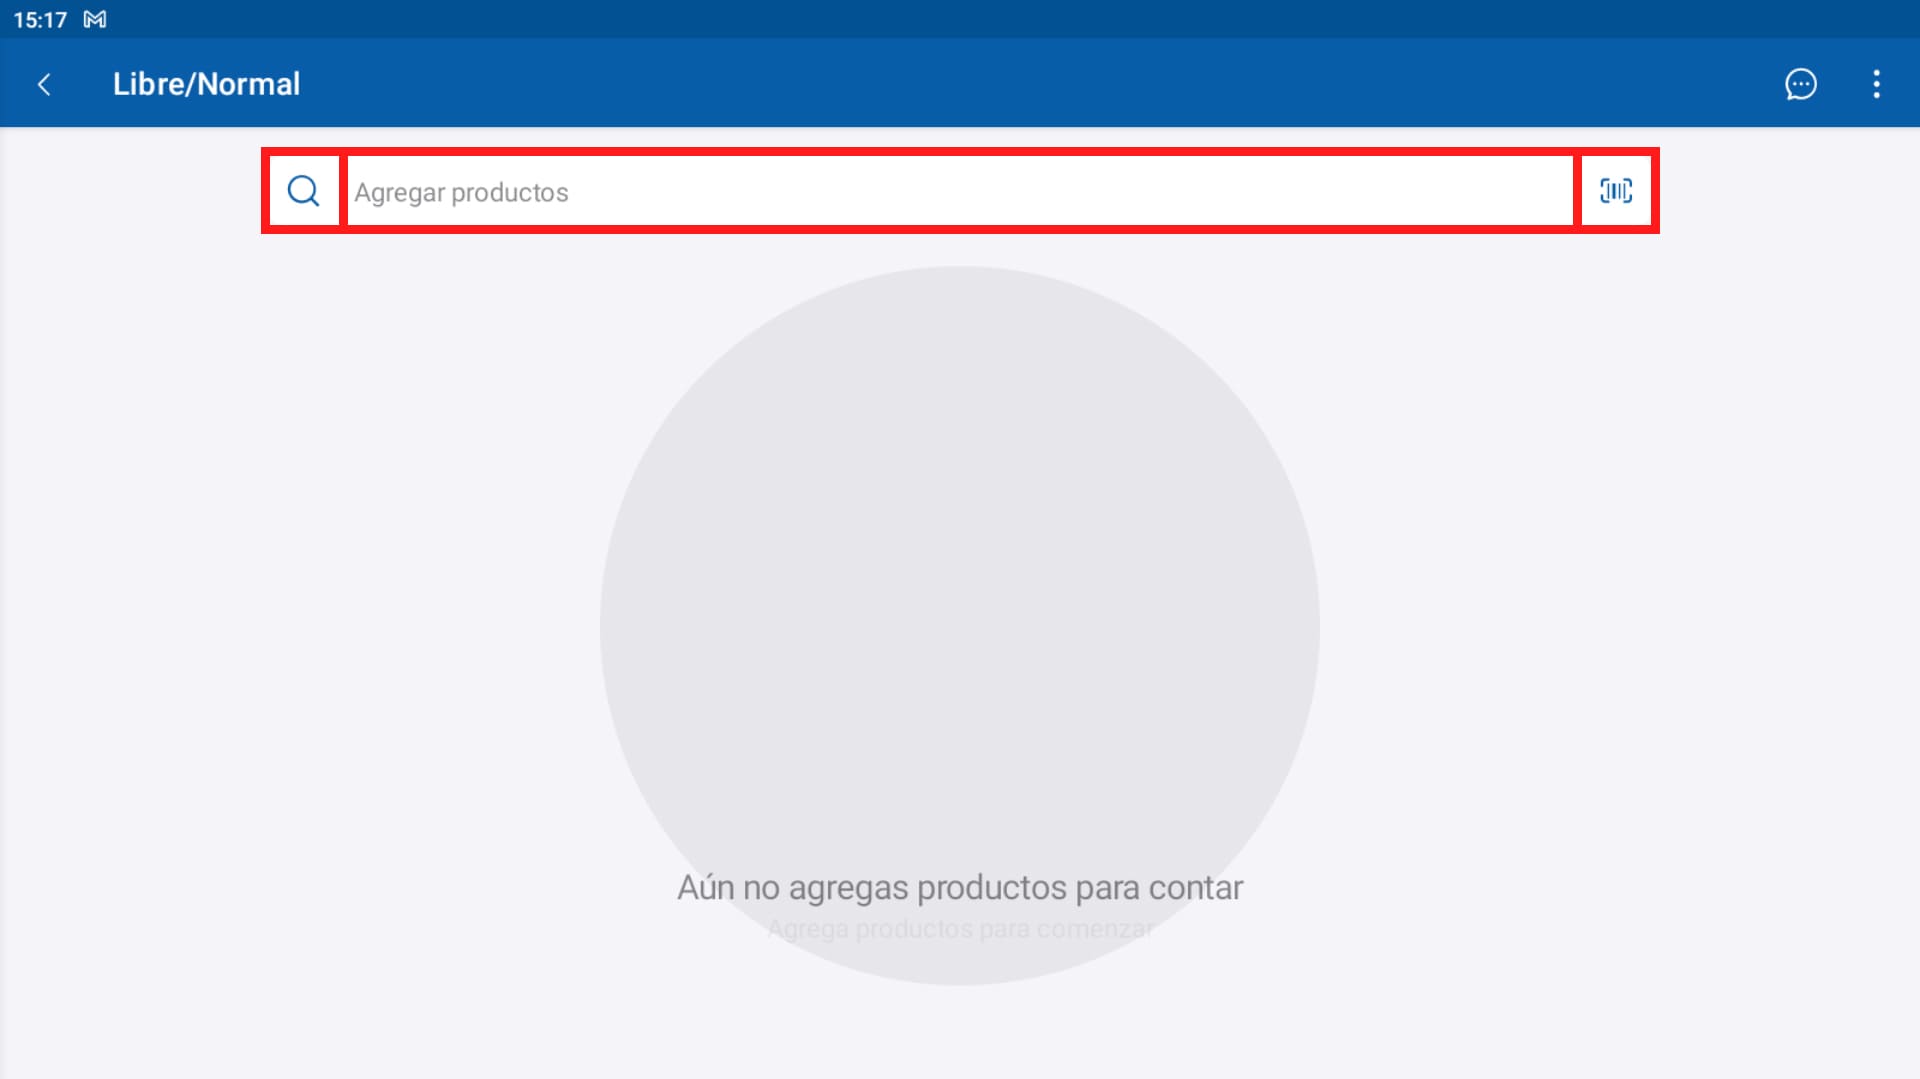
Task: Start scanning a product barcode
Action: click(x=1615, y=191)
